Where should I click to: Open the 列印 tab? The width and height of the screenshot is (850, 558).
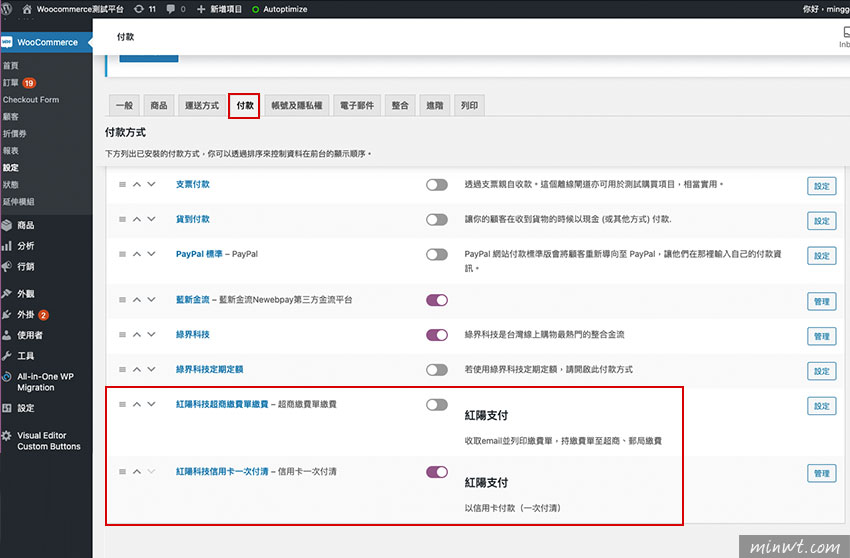click(x=469, y=105)
